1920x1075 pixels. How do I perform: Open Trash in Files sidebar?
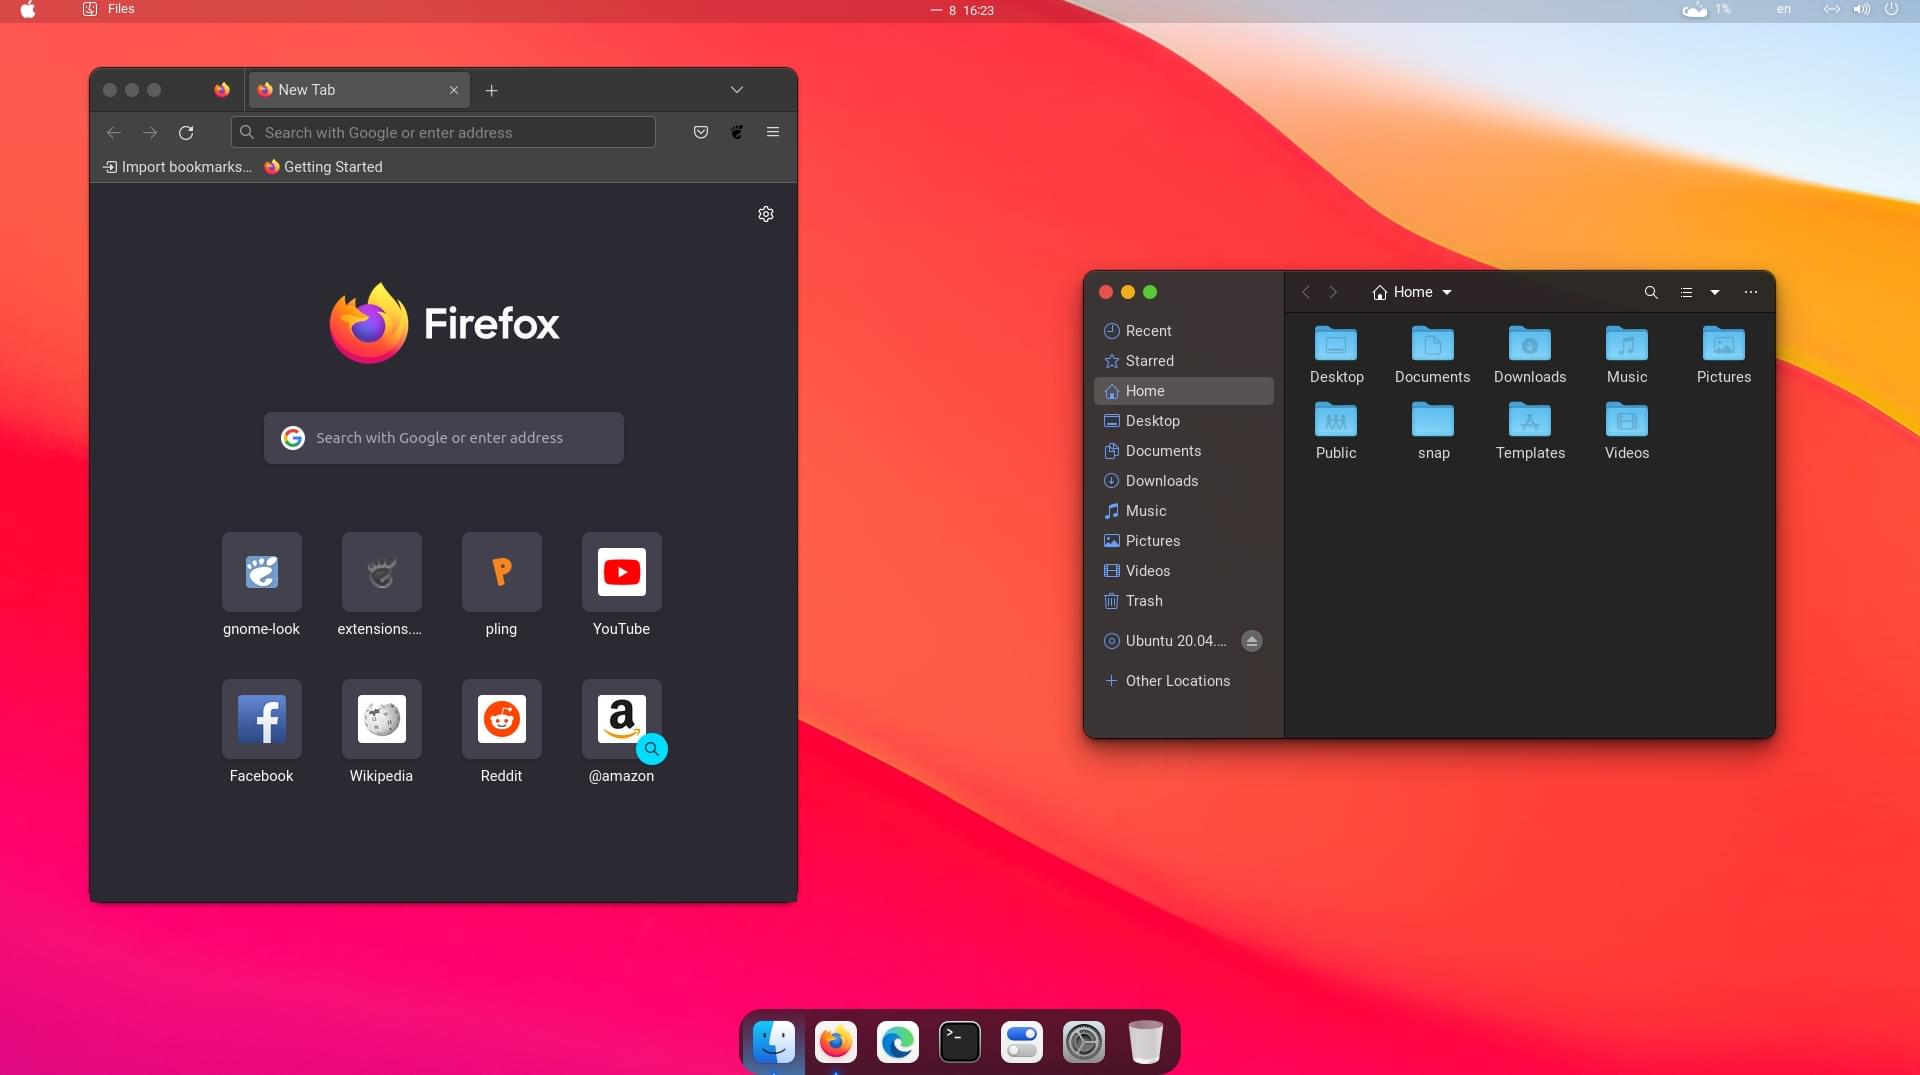1184,601
